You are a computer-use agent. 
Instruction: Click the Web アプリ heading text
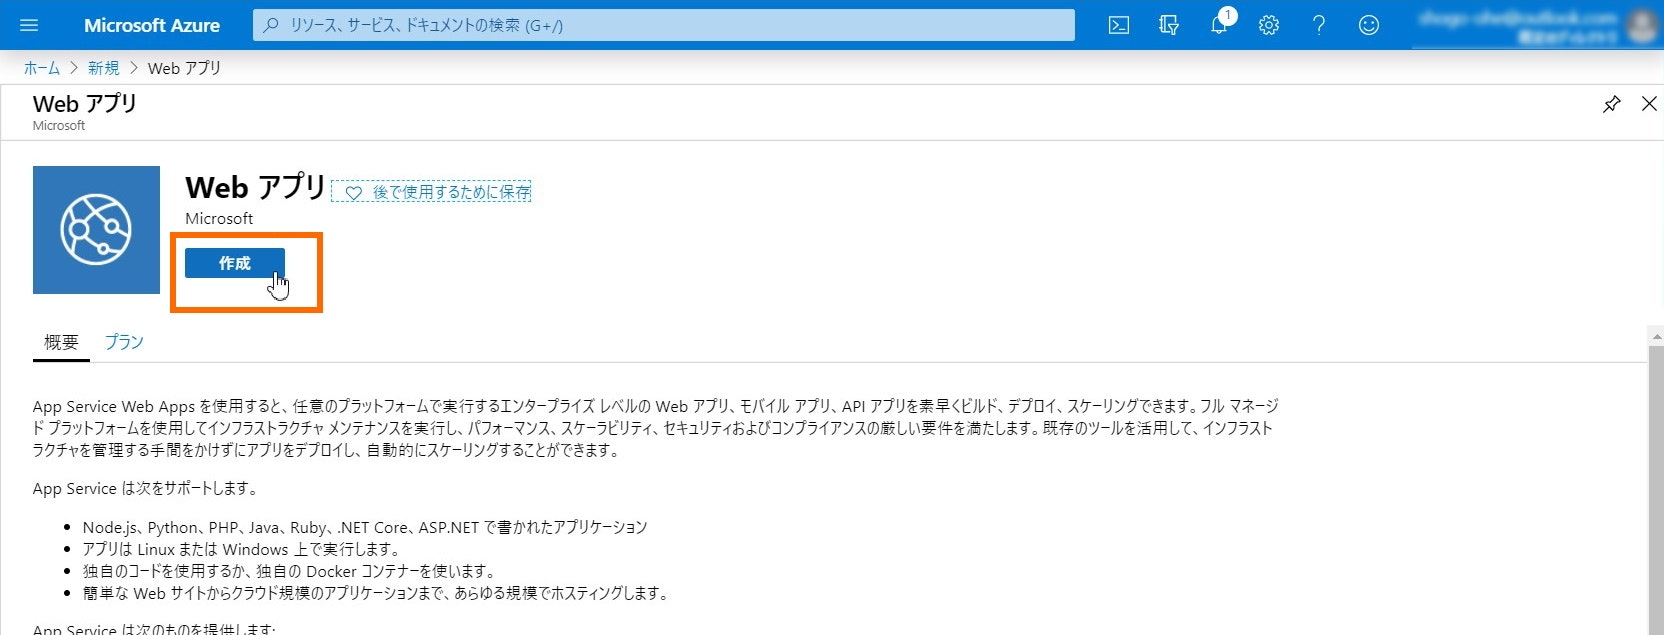pos(256,187)
